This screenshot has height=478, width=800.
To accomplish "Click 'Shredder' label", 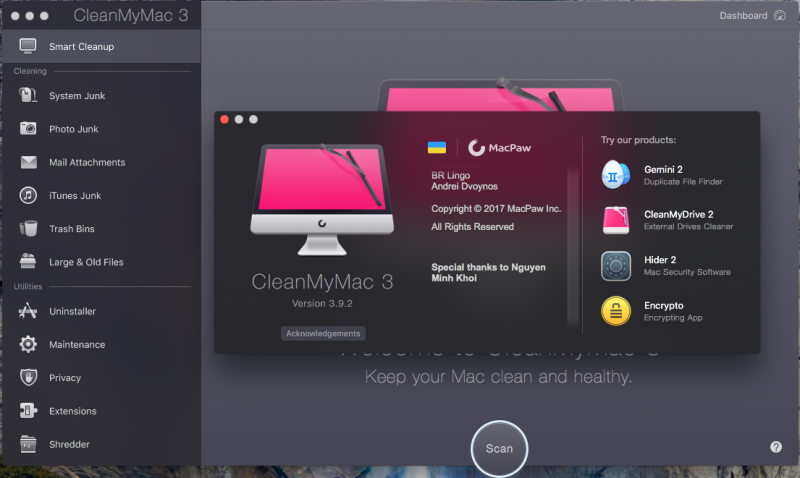I will (x=69, y=444).
